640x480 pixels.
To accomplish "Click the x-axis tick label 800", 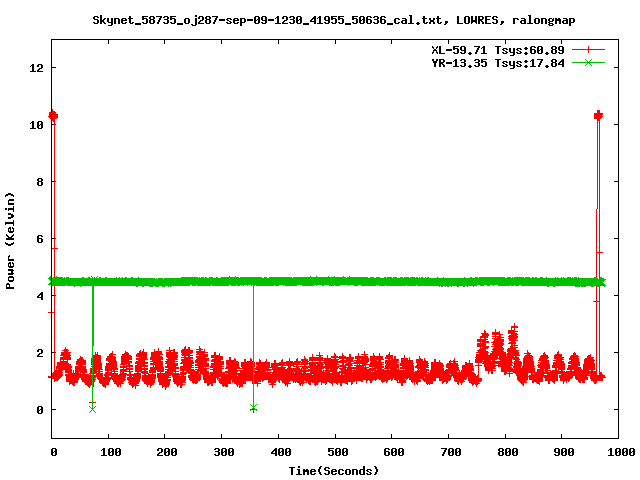I will click(x=507, y=452).
